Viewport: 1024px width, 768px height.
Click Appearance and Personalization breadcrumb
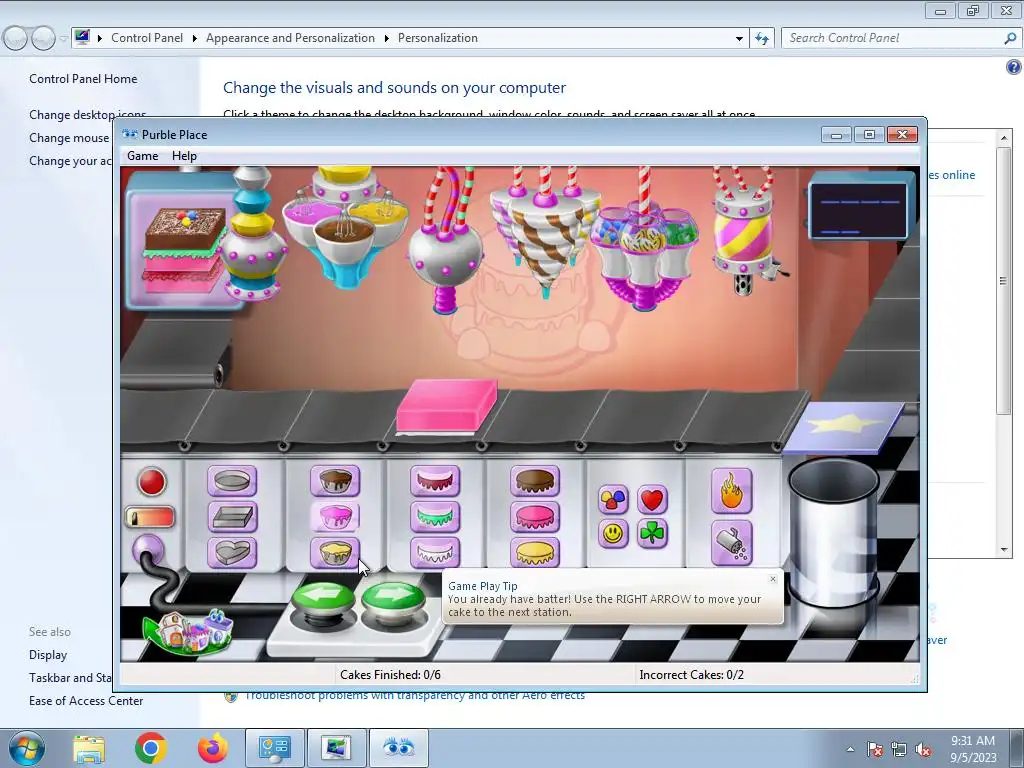point(290,38)
